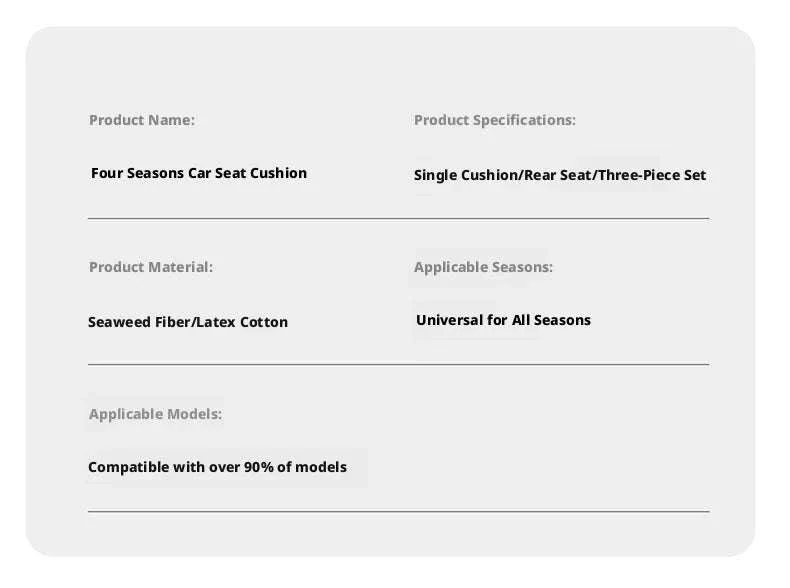This screenshot has height=588, width=790.
Task: Click the divider line below the Product Name row
Action: (399, 219)
